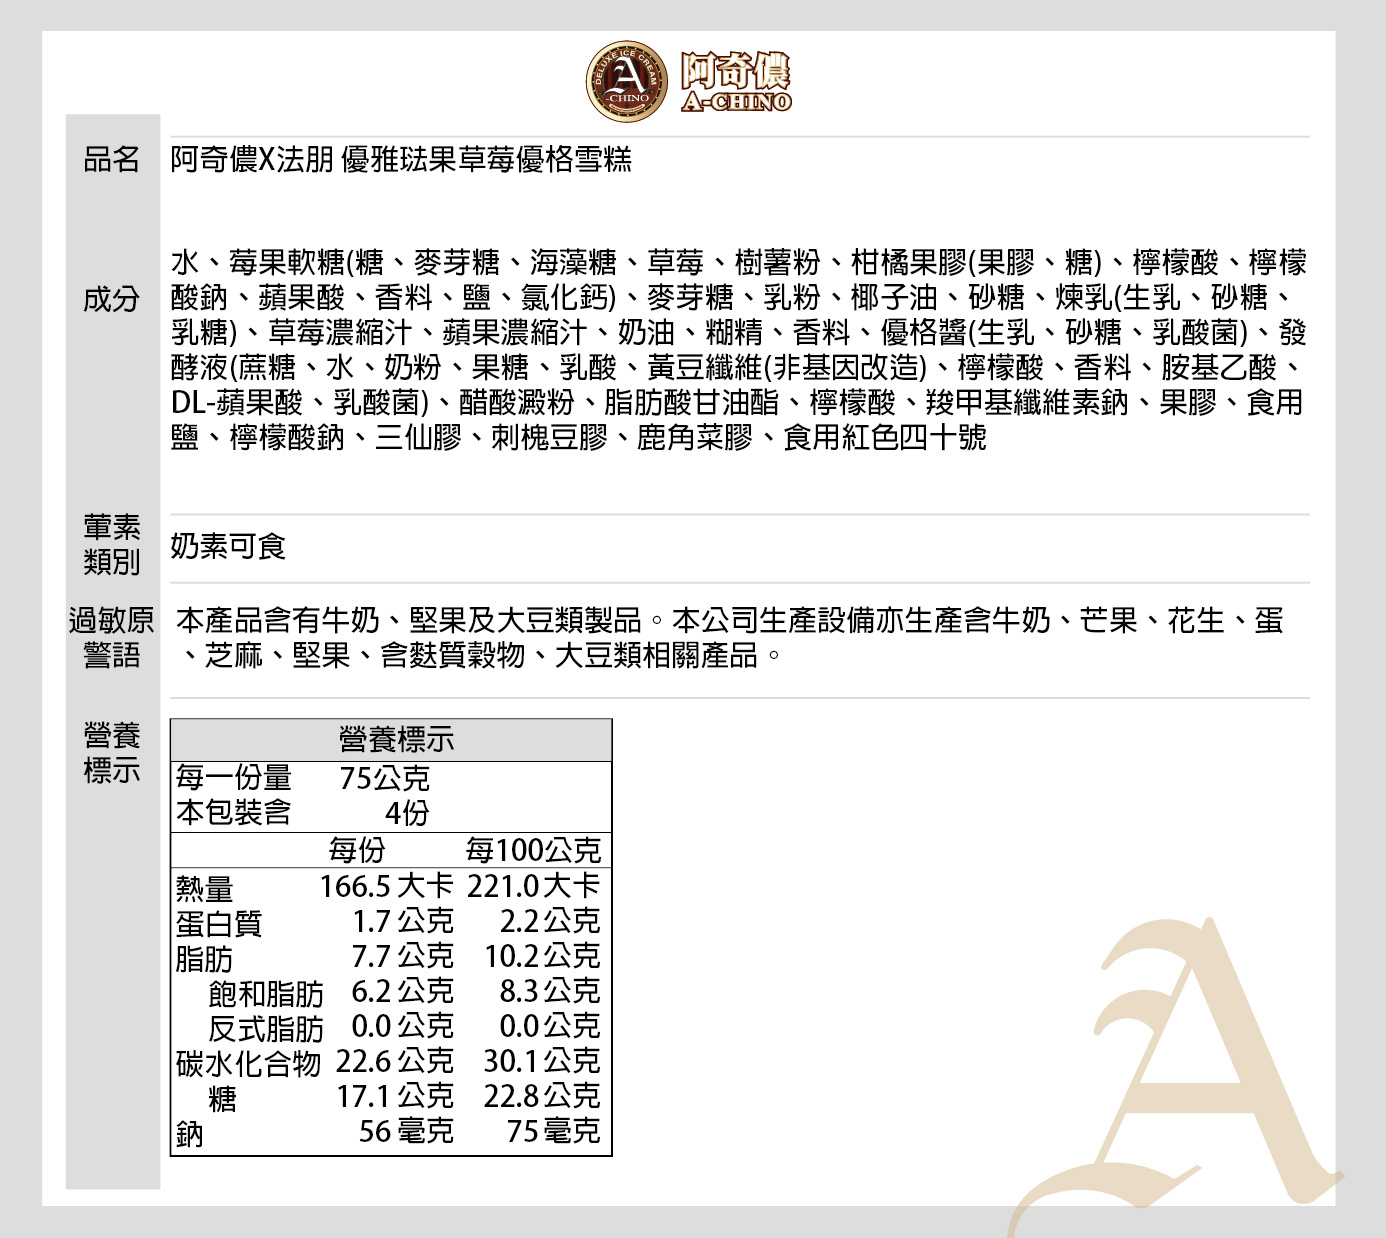Select sugar value 22.8公克
Image resolution: width=1386 pixels, height=1238 pixels.
tap(543, 1096)
